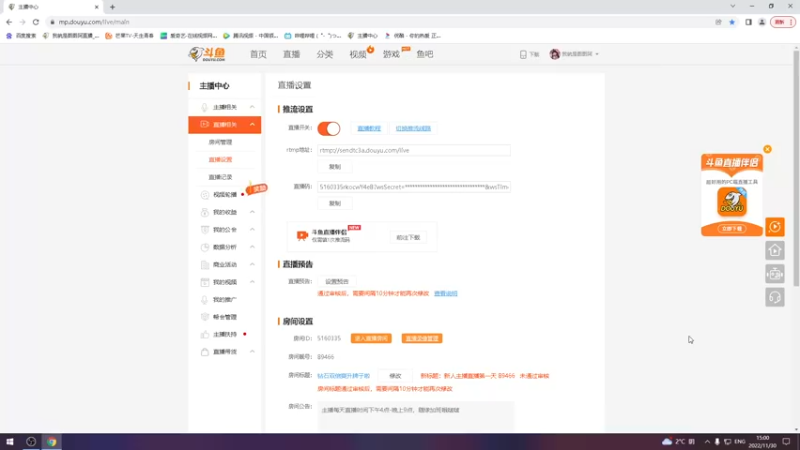800x450 pixels.
Task: Expand the 我的收益 section chevron
Action: point(252,212)
